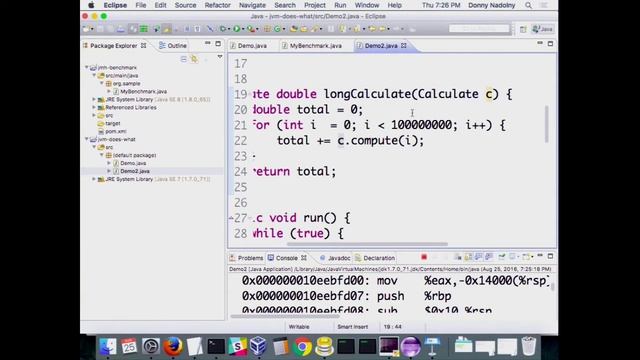This screenshot has width=640, height=360.
Task: Click the Java perspective button
Action: coord(542,29)
